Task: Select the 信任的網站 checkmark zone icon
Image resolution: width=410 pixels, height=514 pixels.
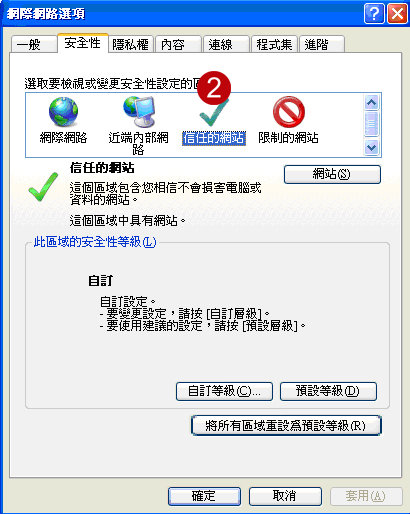Action: click(213, 113)
